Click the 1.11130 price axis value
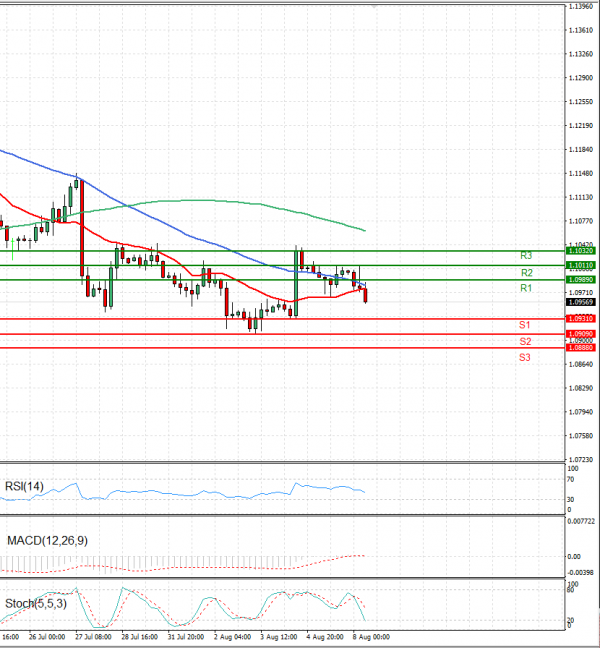600x648 pixels. tap(581, 198)
